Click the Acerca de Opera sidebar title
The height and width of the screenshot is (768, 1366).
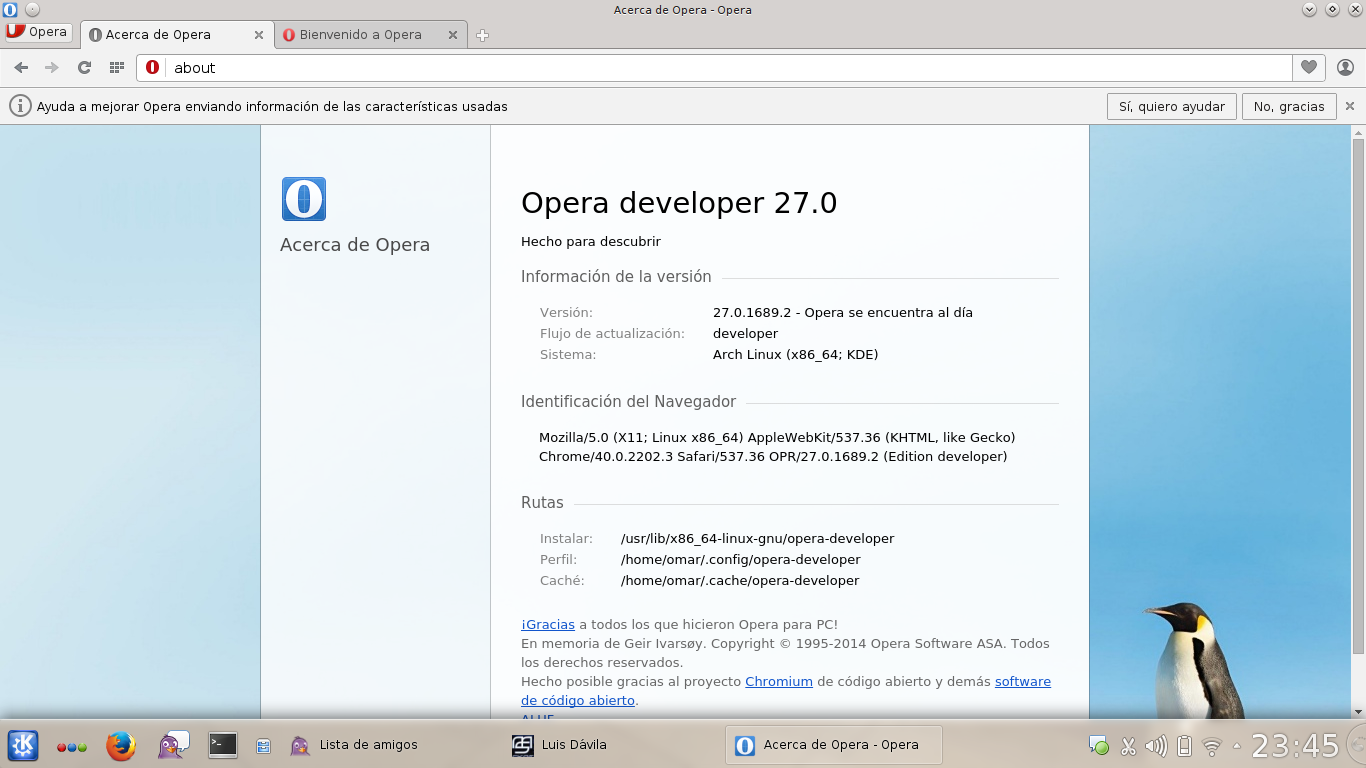pos(355,245)
